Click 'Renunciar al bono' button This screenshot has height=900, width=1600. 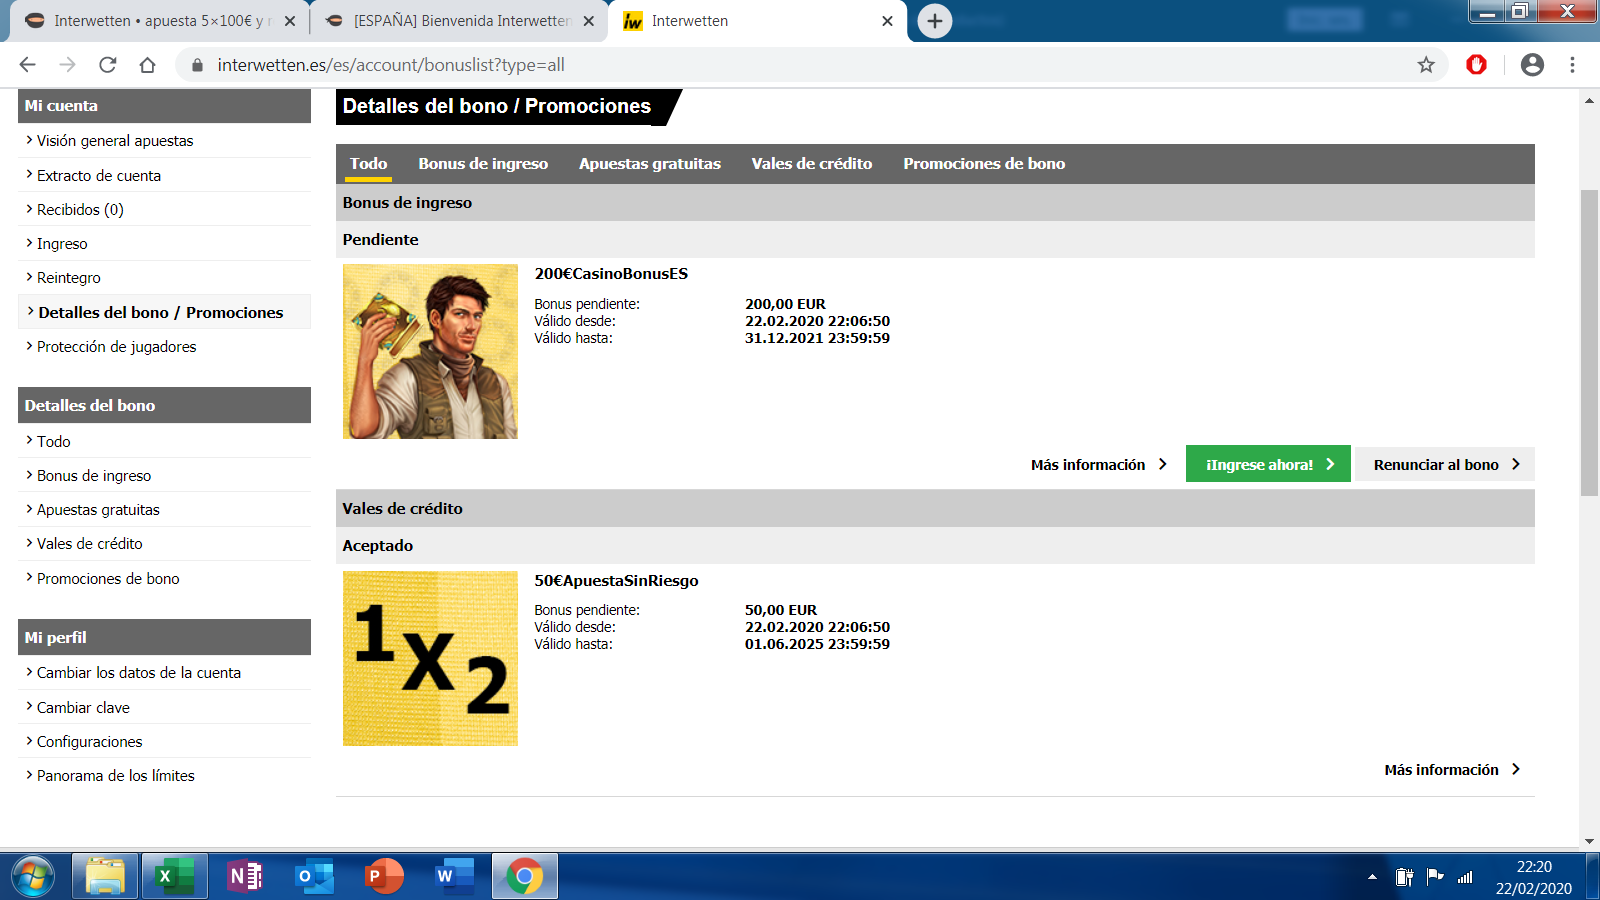[1445, 464]
